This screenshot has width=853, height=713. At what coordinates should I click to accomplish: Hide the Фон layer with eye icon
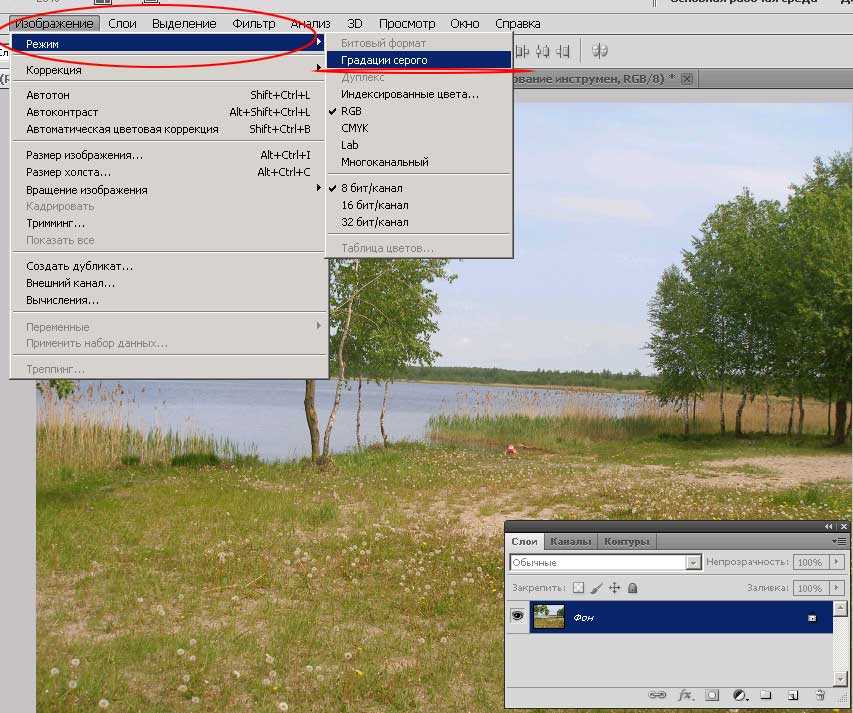(518, 617)
